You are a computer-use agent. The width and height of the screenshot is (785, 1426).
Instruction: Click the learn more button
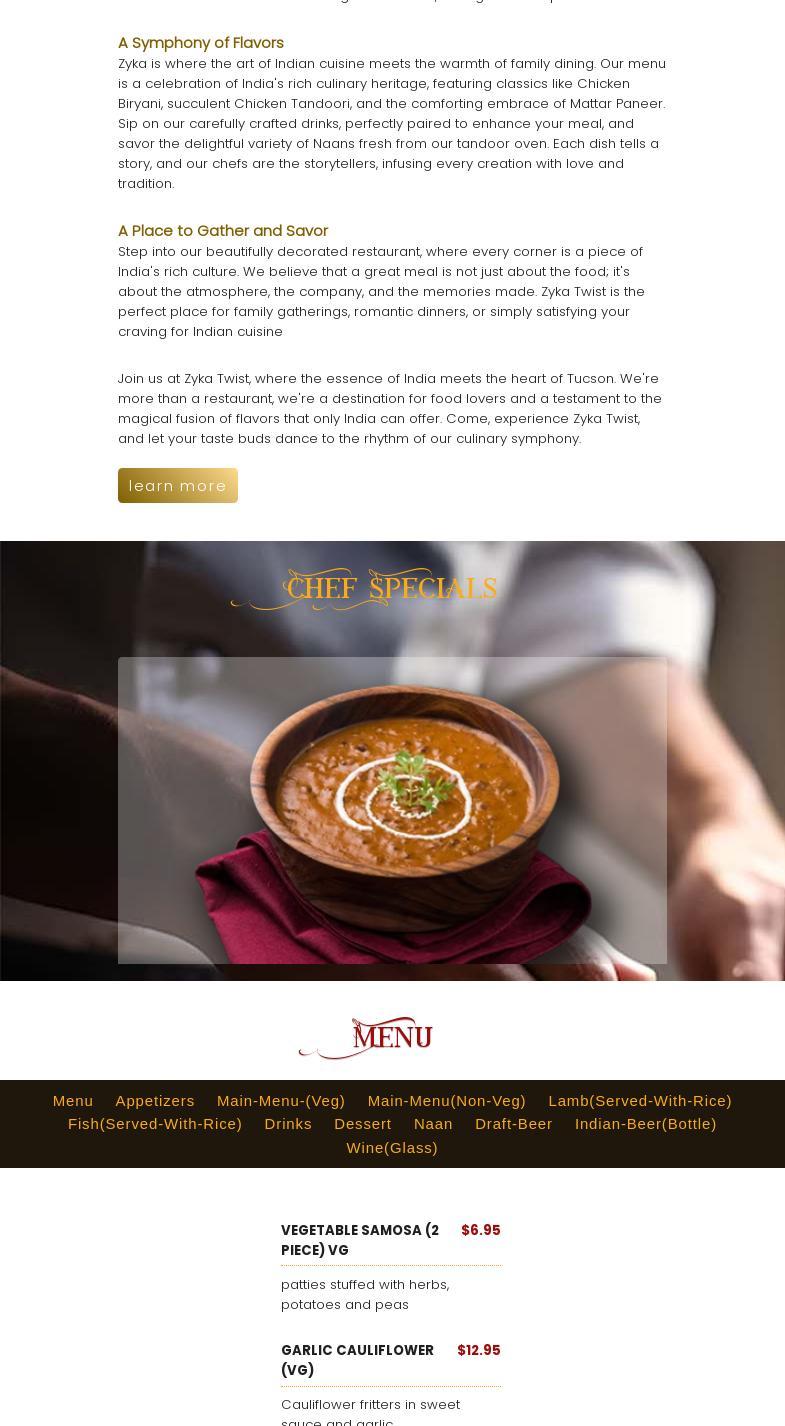point(178,485)
